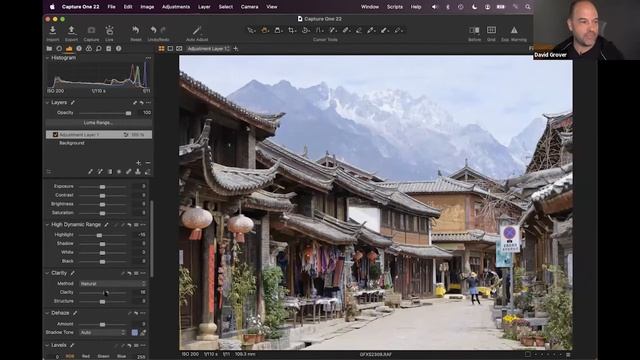
Task: Select the Background layer row
Action: pos(98,143)
